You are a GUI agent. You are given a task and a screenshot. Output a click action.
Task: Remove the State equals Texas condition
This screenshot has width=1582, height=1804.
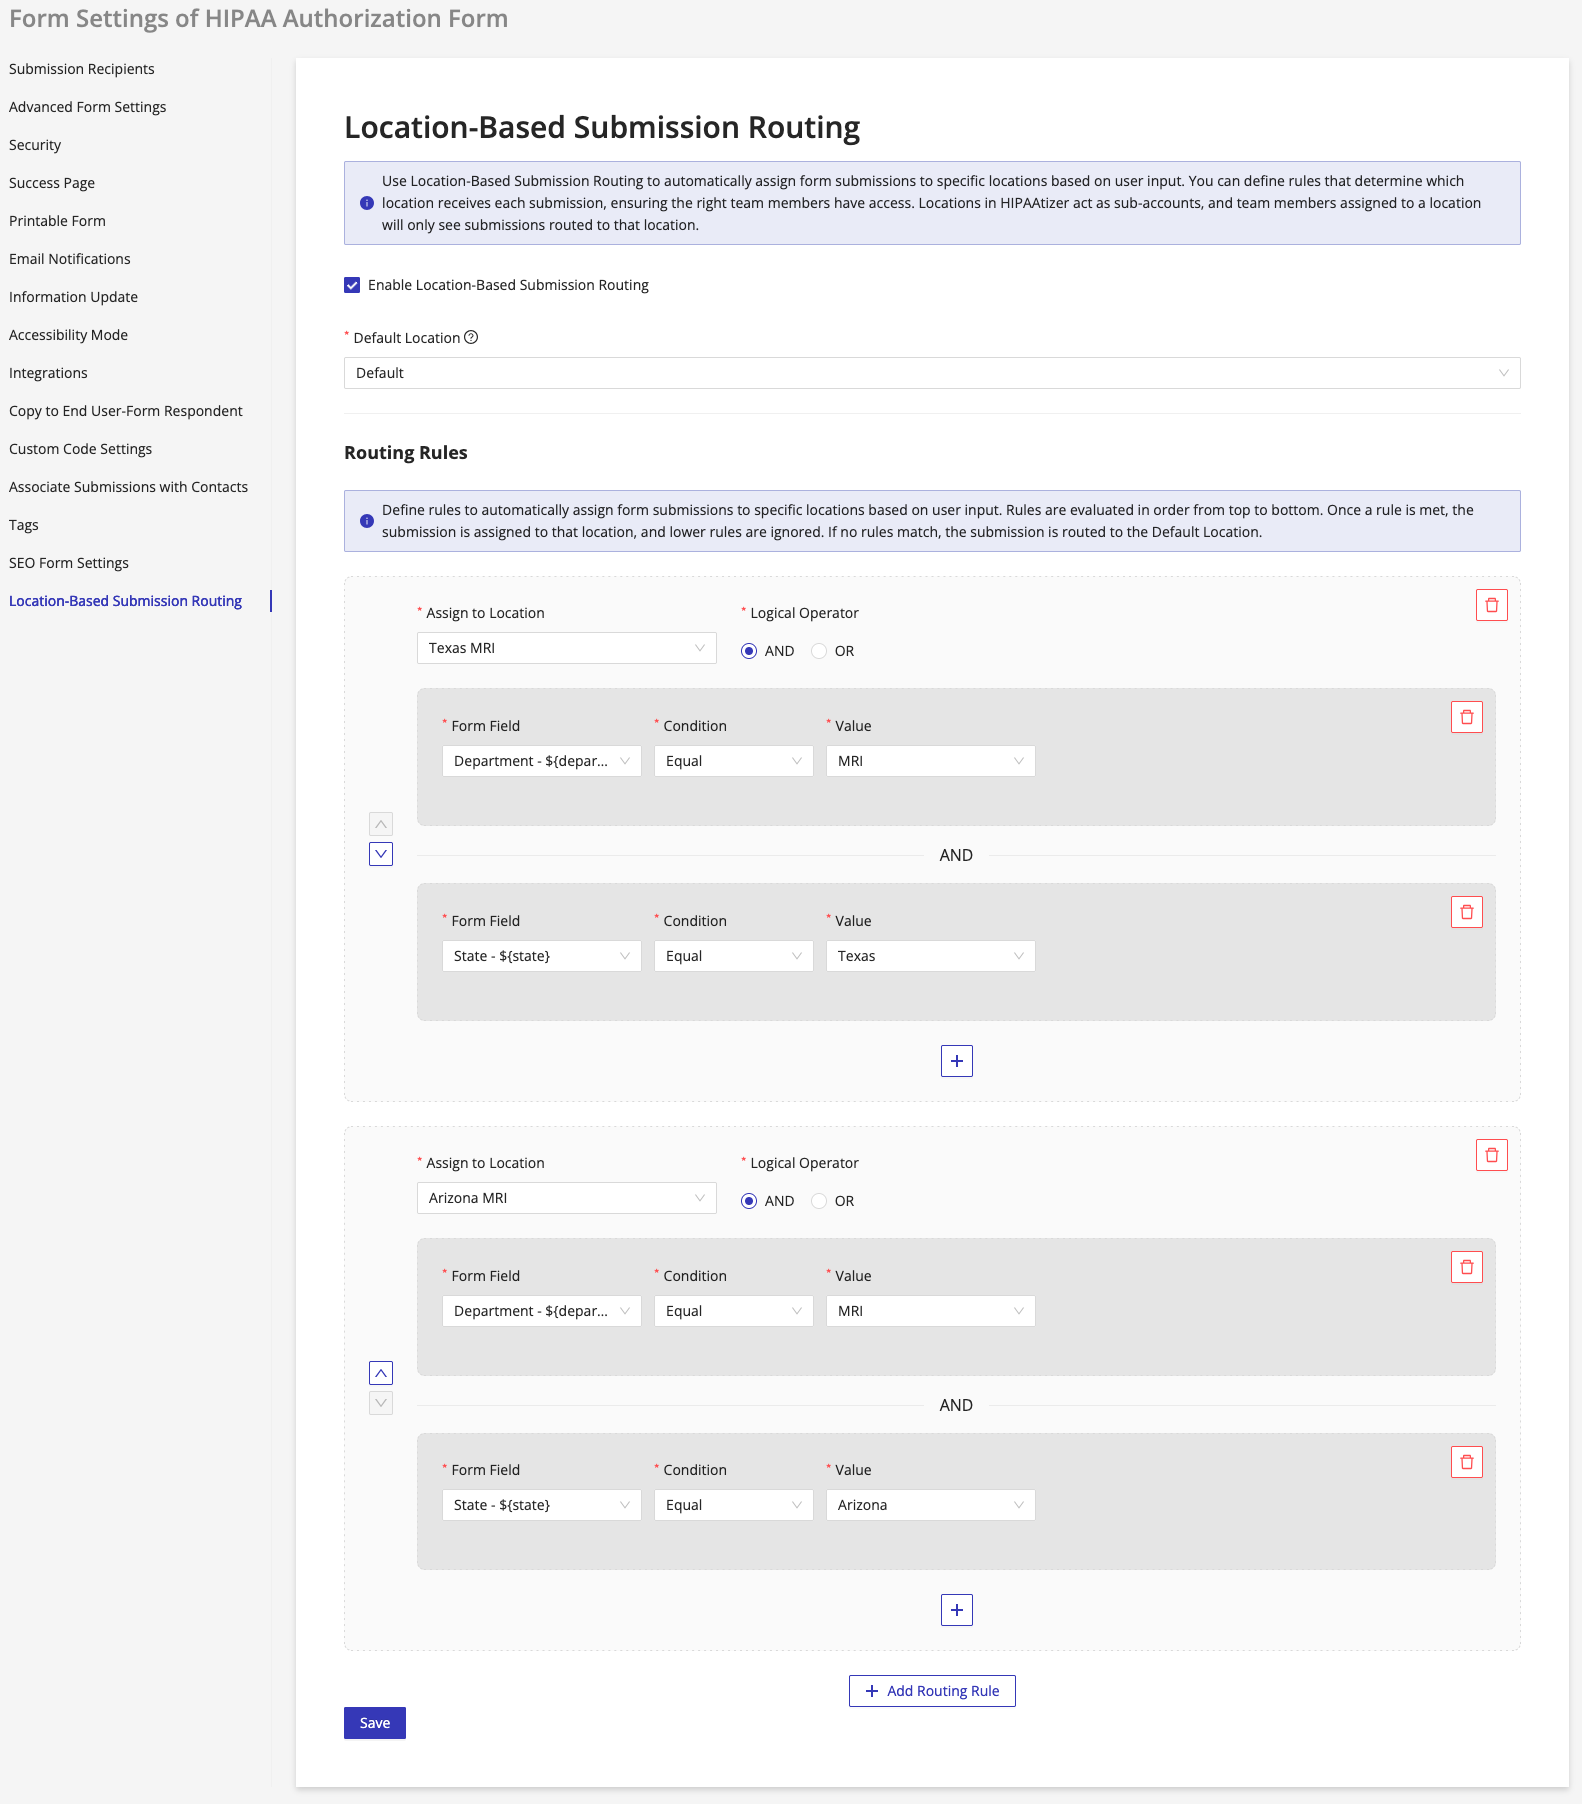(1466, 912)
